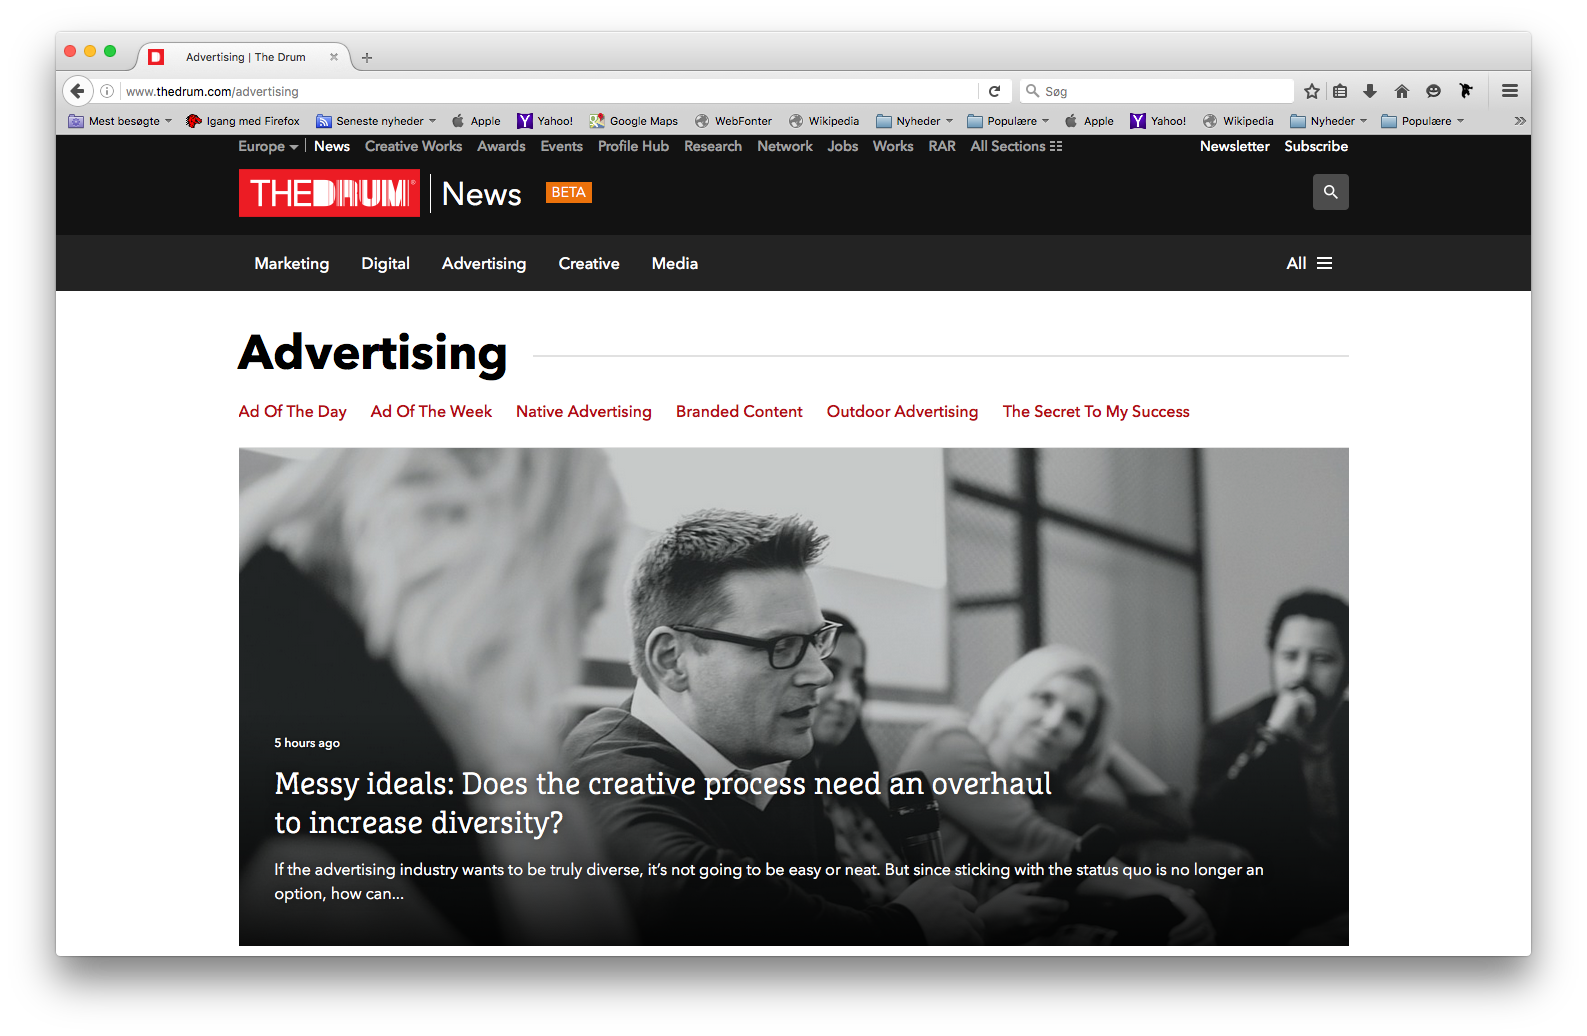Click the browser back arrow button
The width and height of the screenshot is (1587, 1036).
pyautogui.click(x=78, y=91)
